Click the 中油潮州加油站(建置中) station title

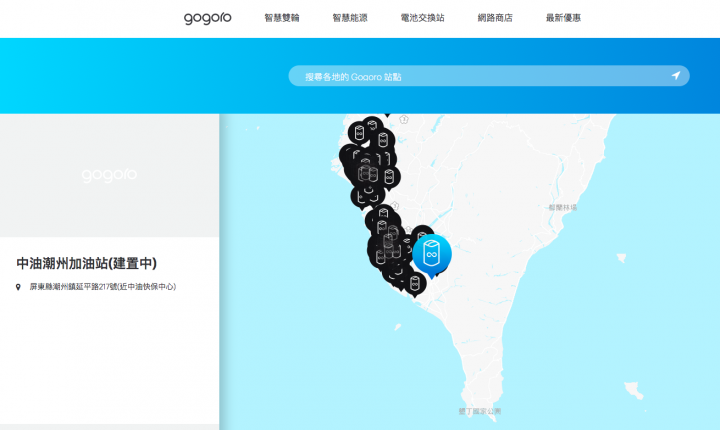pyautogui.click(x=86, y=263)
